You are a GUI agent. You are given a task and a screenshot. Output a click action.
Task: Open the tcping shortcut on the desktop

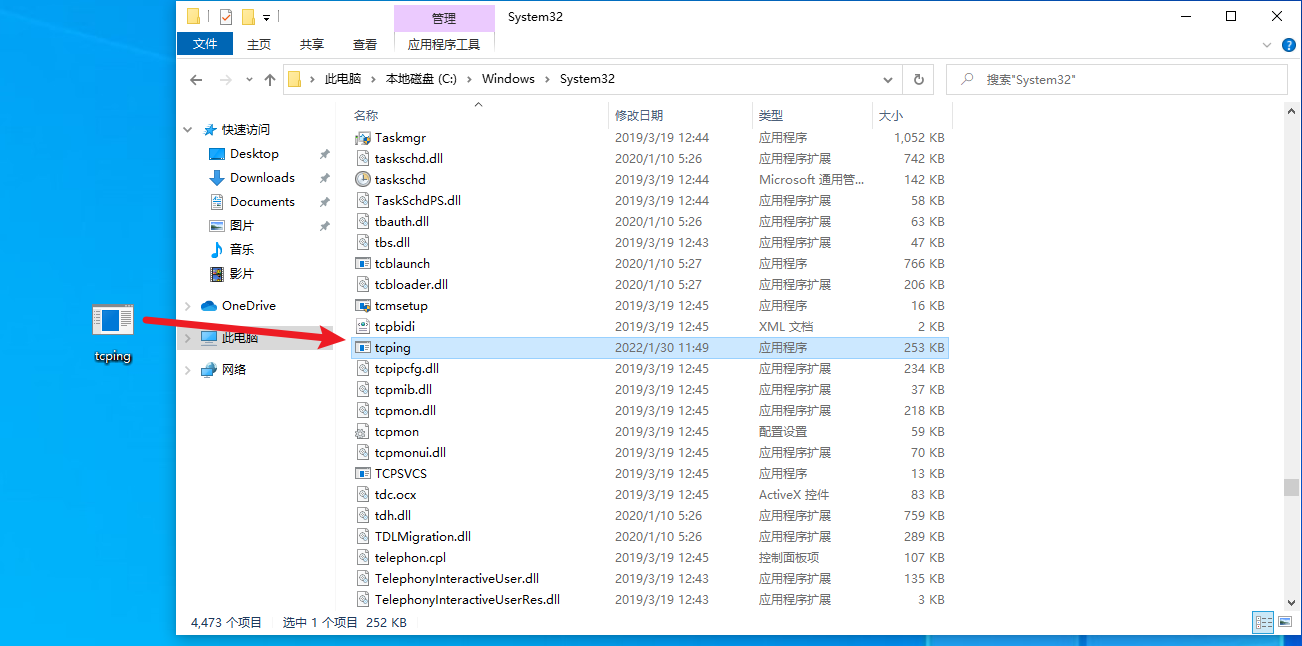pos(112,332)
